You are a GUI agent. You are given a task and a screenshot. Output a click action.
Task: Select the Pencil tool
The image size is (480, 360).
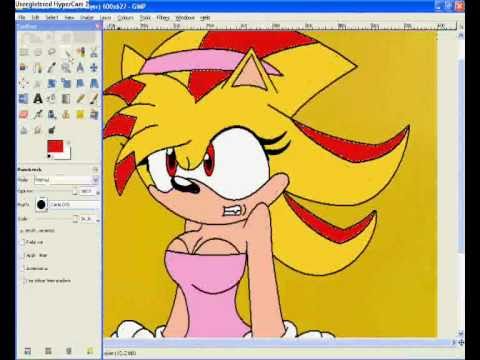coord(80,99)
